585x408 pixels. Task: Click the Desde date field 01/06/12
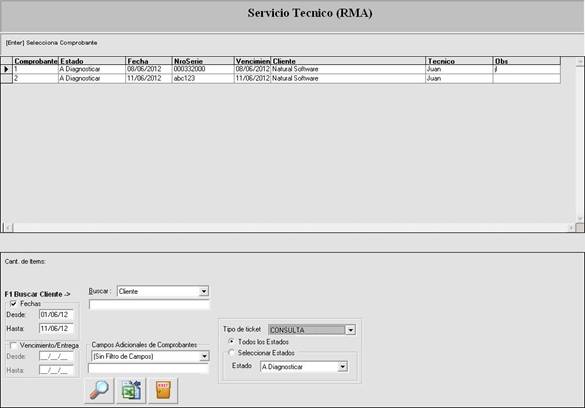click(x=56, y=315)
